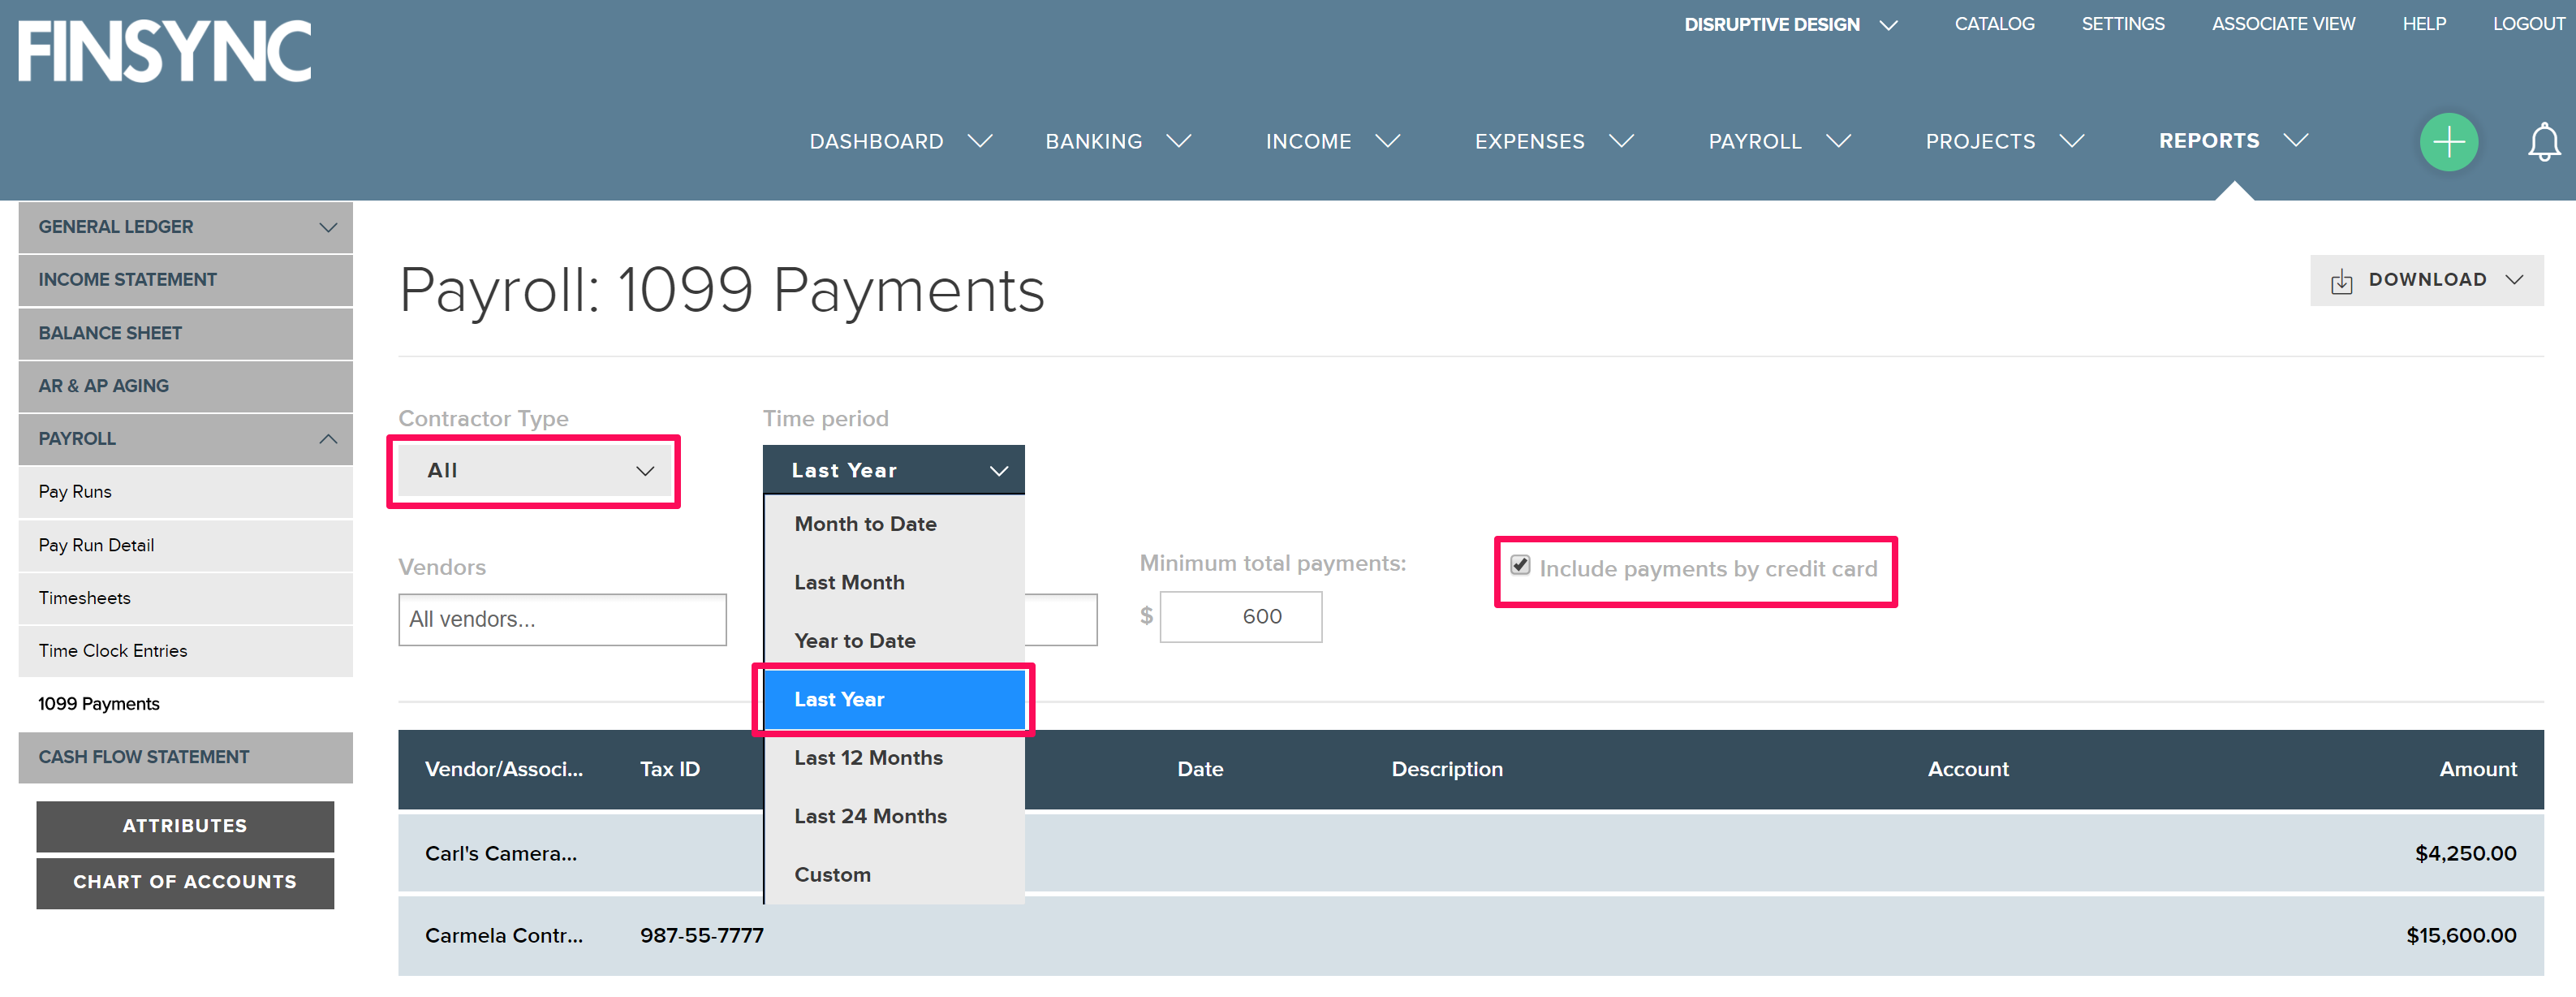Sort by Account column header
This screenshot has width=2576, height=997.
[1968, 769]
